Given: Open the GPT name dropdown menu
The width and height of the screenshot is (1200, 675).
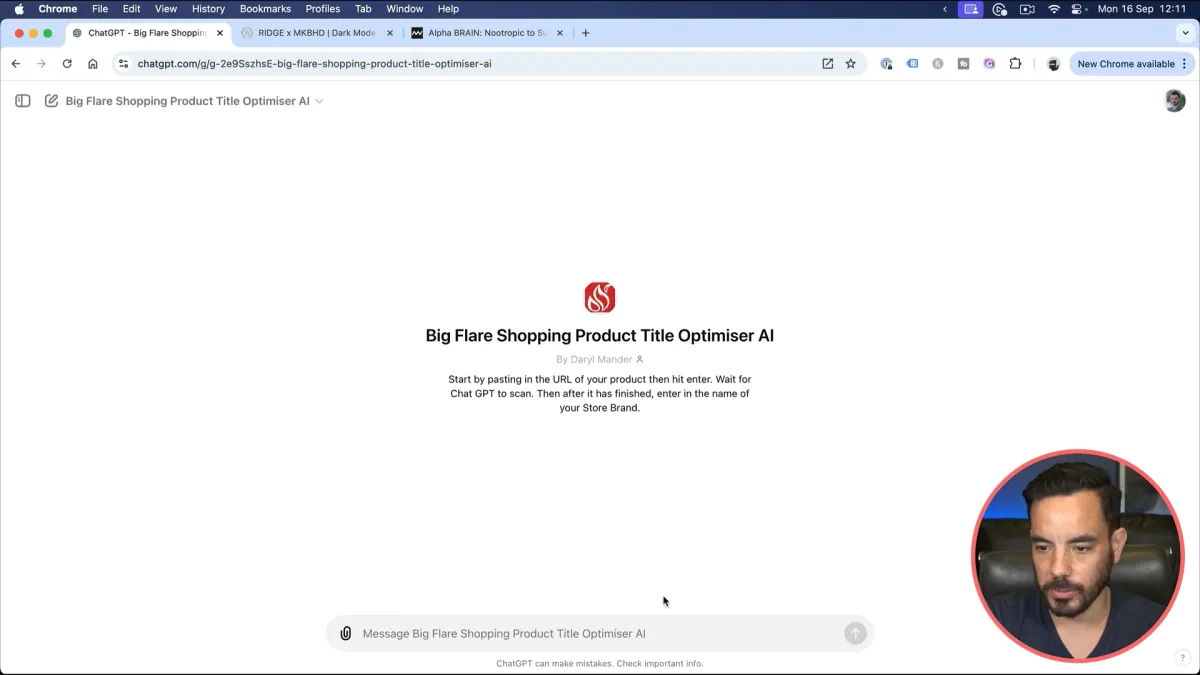Looking at the screenshot, I should (x=194, y=101).
